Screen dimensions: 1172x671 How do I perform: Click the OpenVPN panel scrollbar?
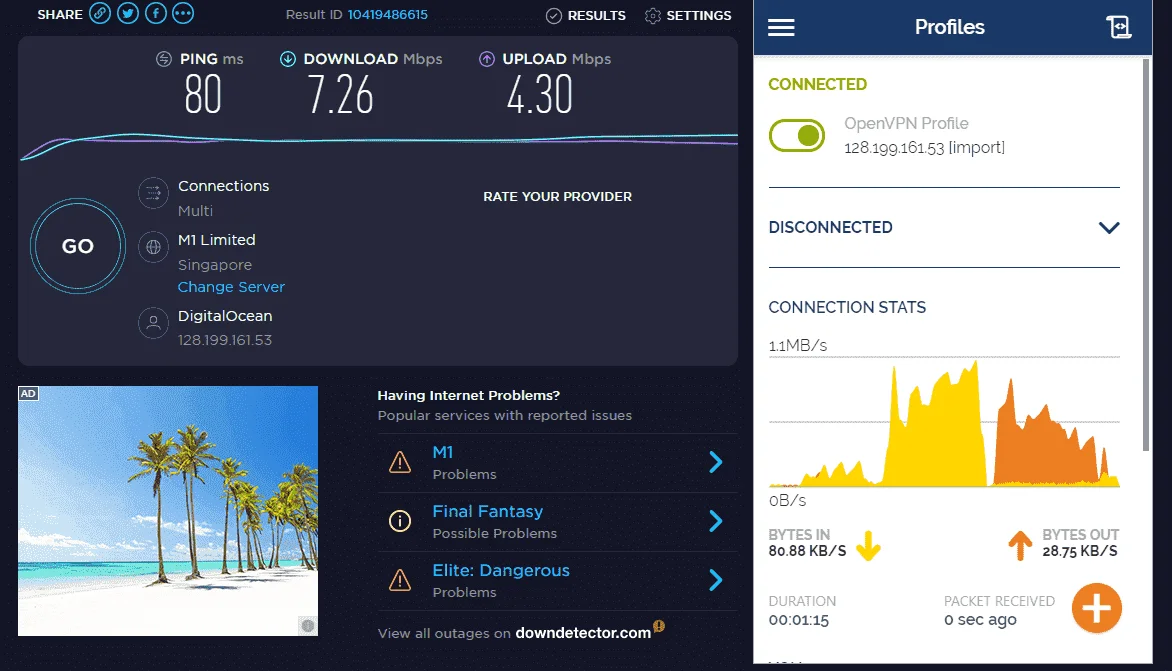[x=1146, y=254]
